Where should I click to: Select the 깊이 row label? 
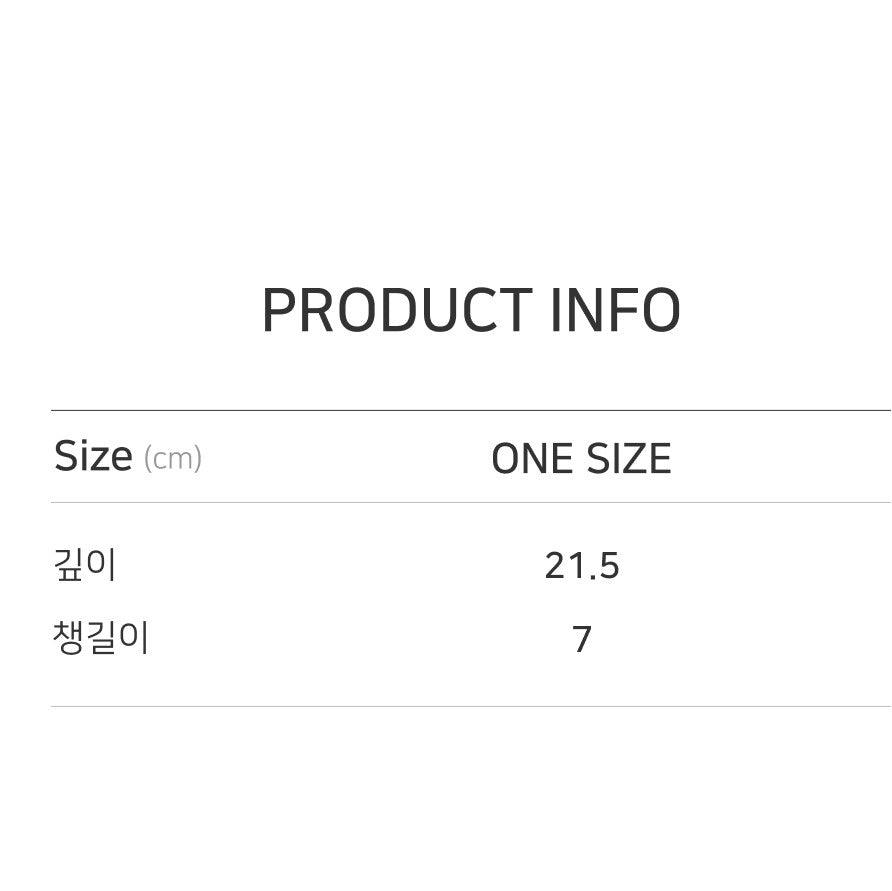(x=85, y=566)
